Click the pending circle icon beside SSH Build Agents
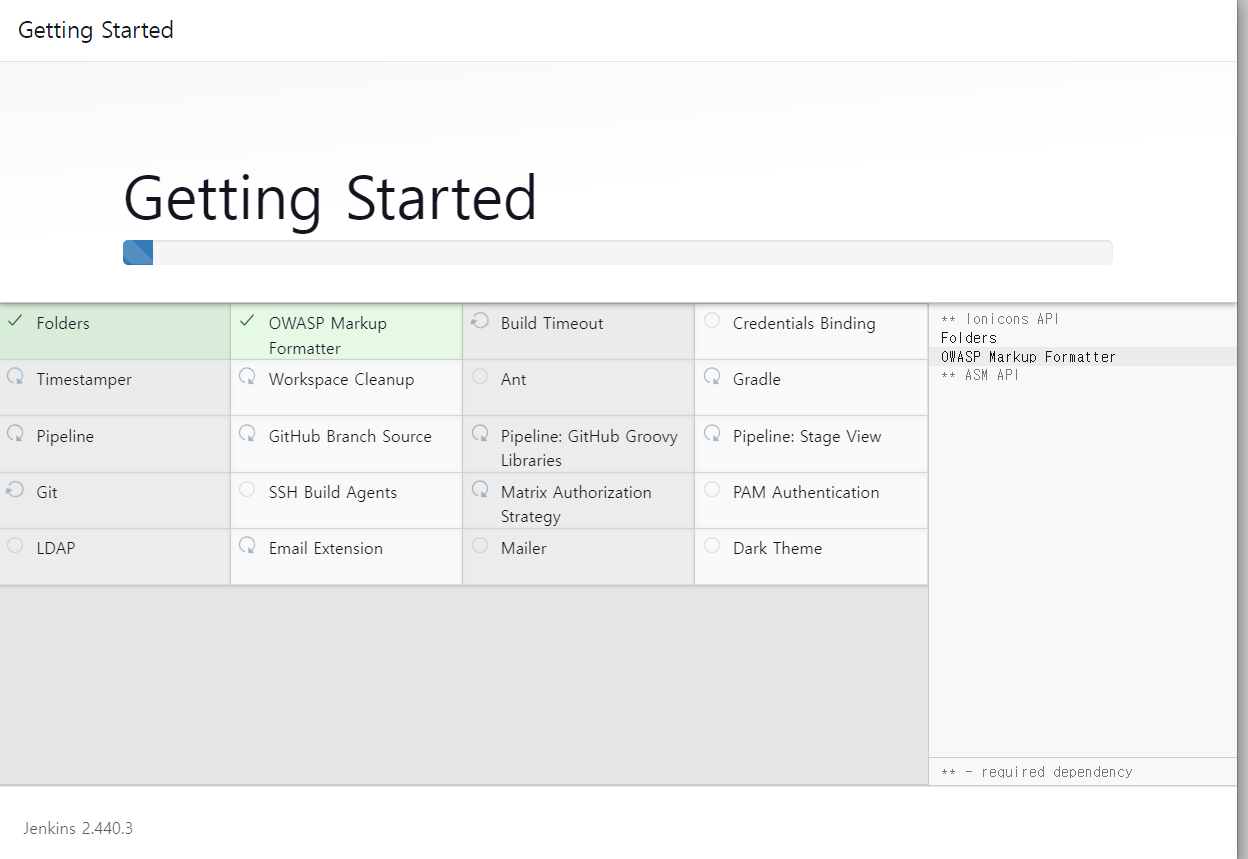This screenshot has height=859, width=1248. point(248,490)
